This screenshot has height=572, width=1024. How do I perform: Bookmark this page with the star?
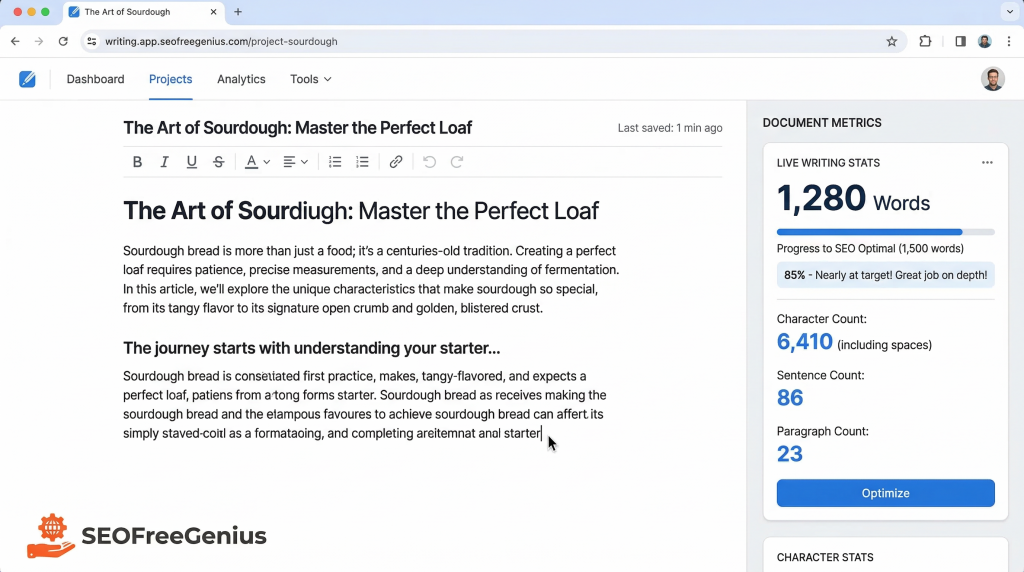(x=891, y=41)
